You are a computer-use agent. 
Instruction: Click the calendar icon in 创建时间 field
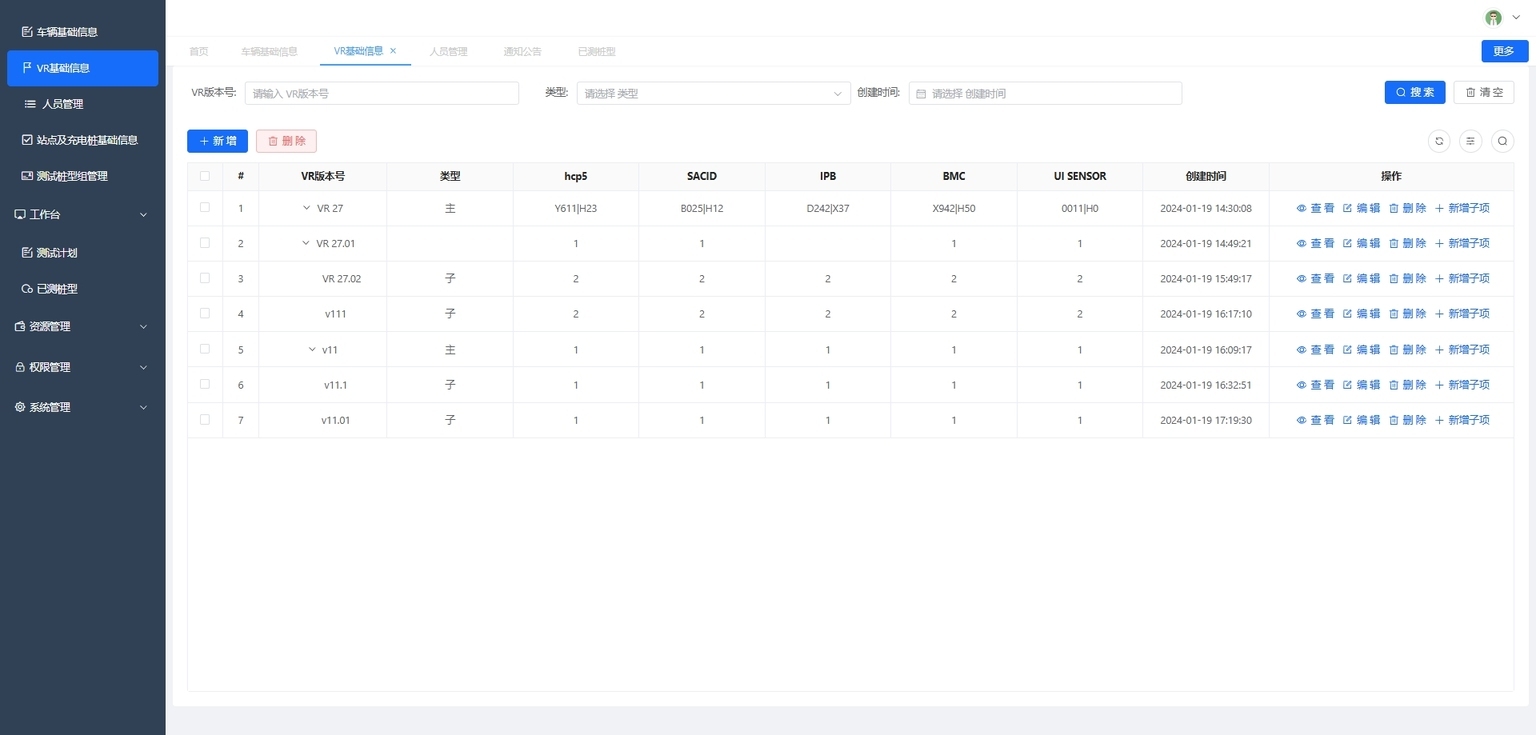pos(921,93)
